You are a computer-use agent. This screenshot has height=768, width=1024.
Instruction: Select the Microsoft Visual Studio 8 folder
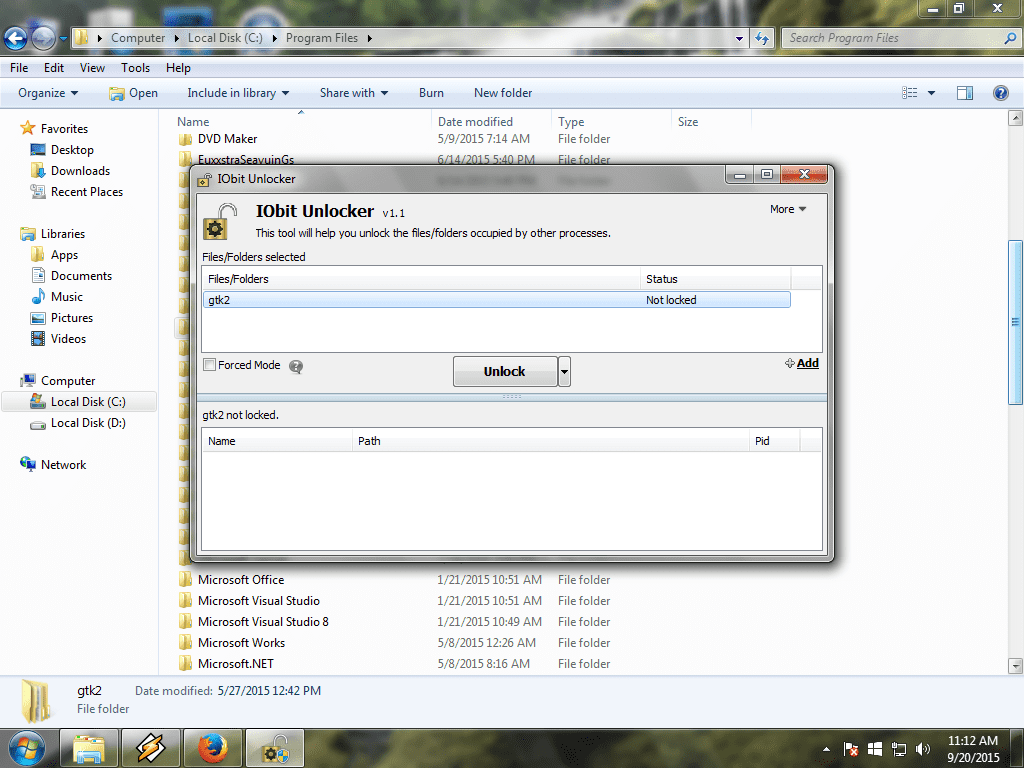pyautogui.click(x=263, y=622)
